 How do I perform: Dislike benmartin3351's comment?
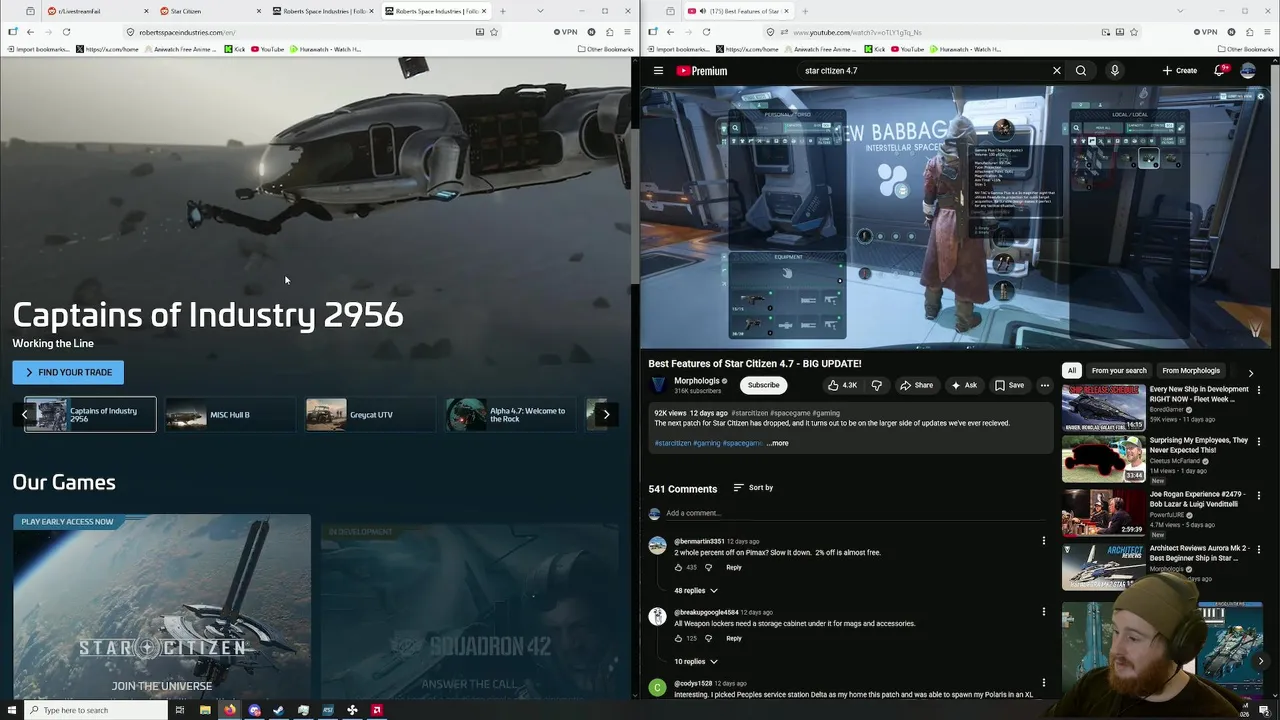click(708, 567)
